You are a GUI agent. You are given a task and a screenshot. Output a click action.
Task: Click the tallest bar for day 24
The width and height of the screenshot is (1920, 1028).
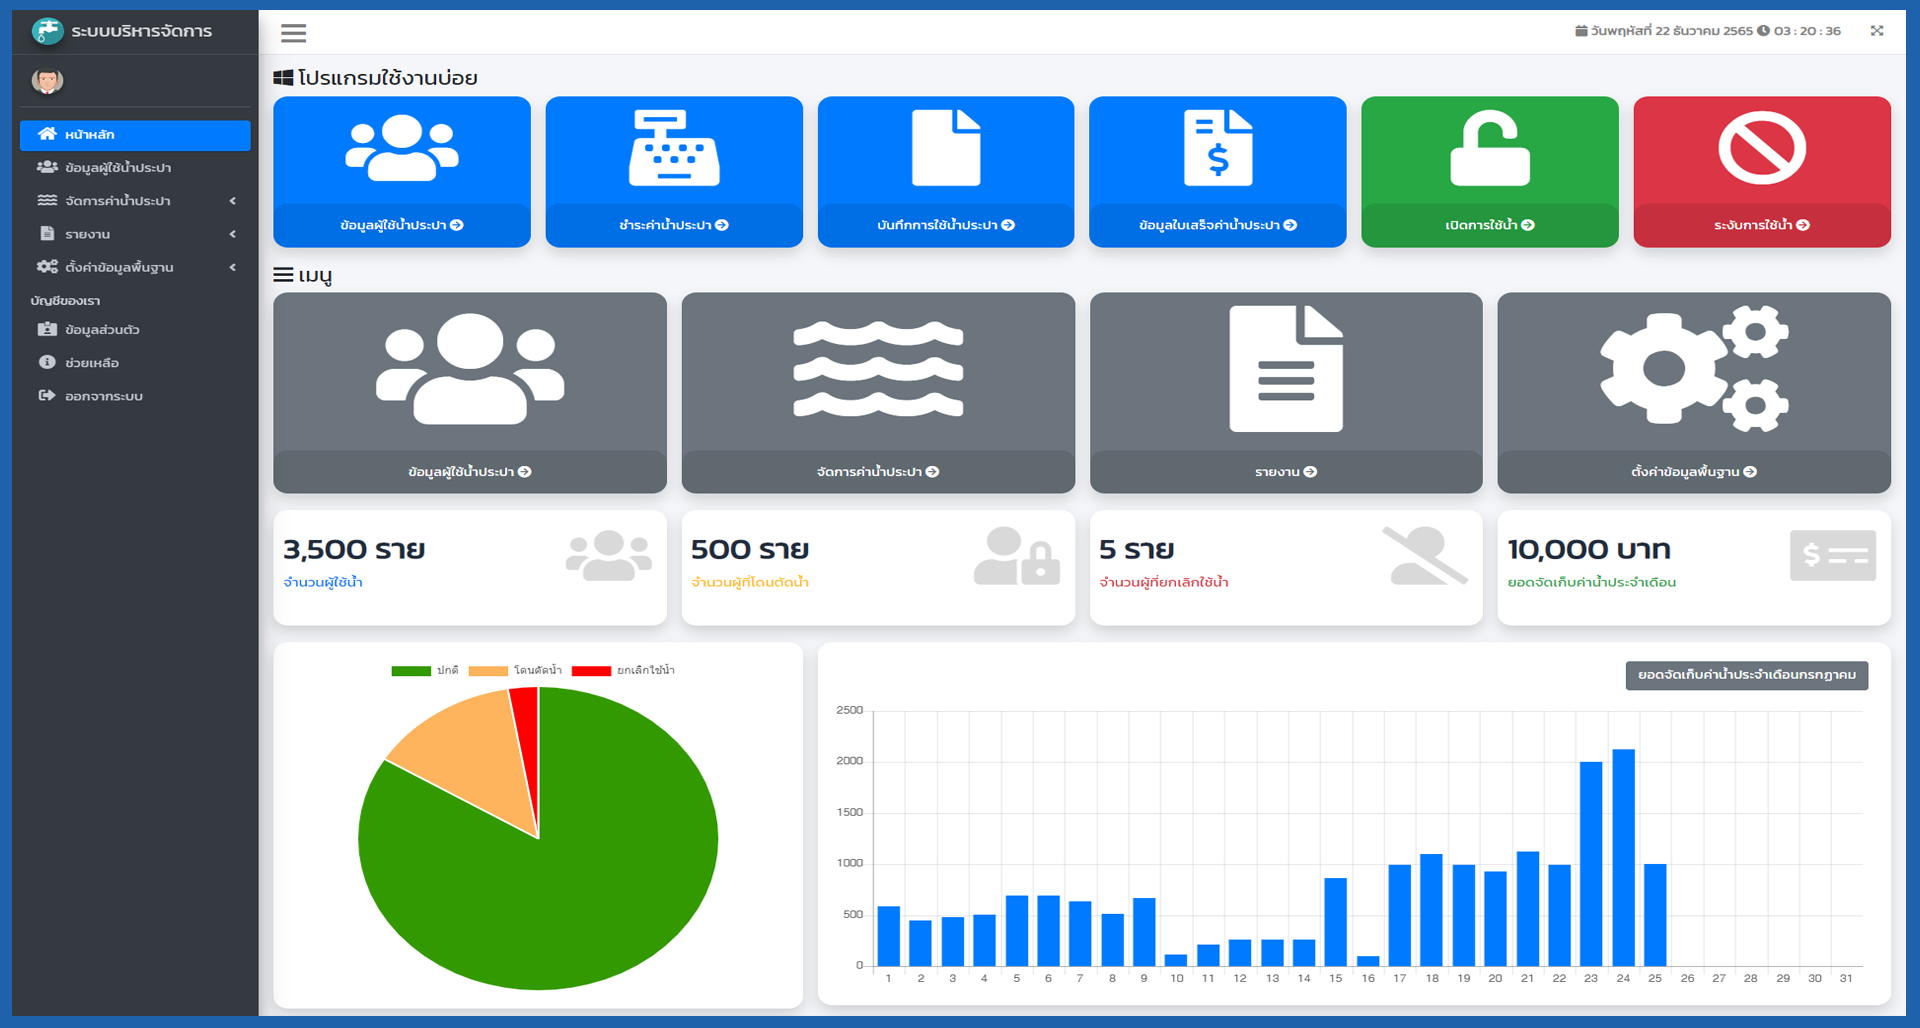(x=1623, y=857)
